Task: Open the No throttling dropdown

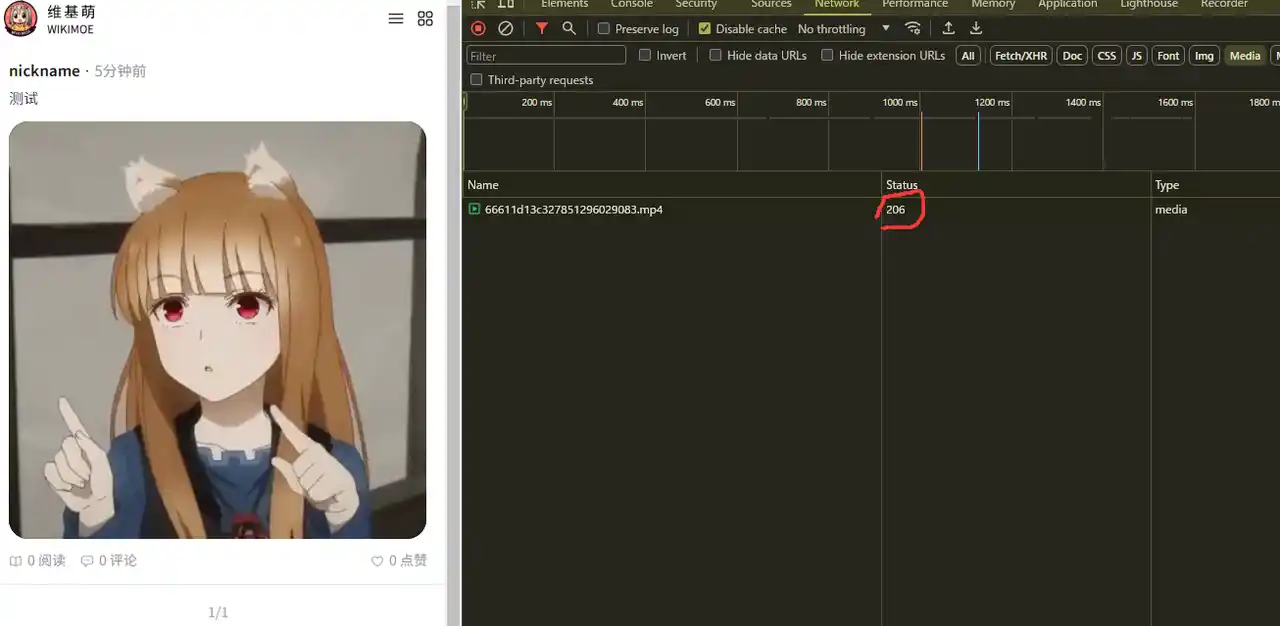Action: coord(843,29)
